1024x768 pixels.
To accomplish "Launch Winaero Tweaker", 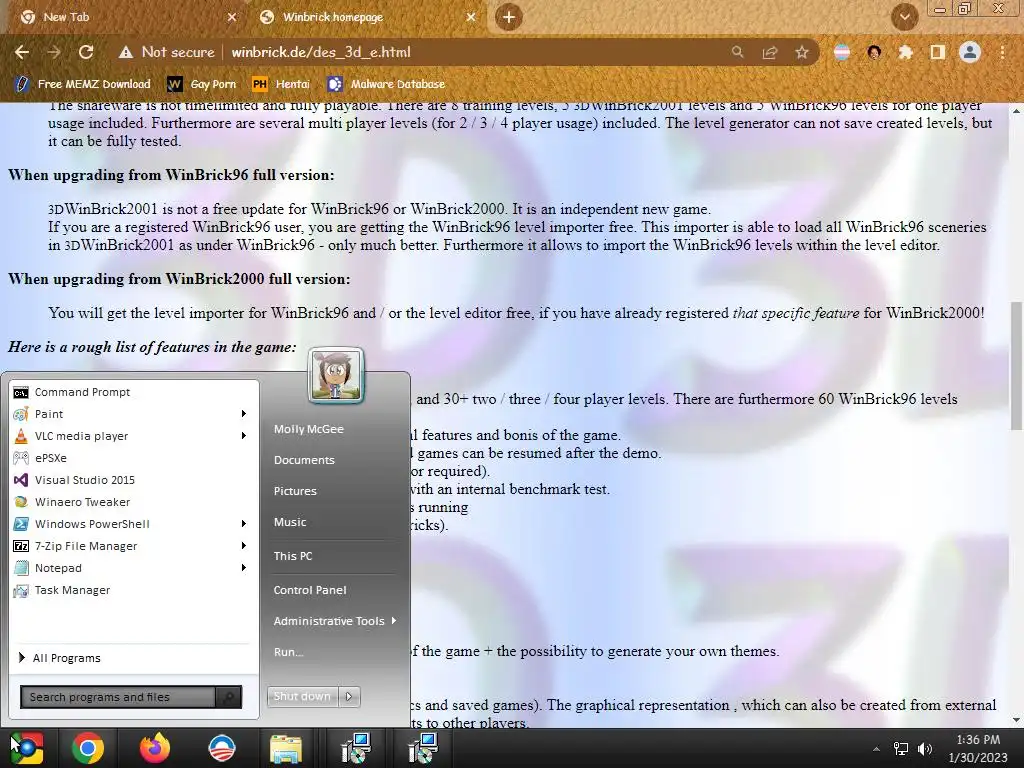I will [134, 502].
